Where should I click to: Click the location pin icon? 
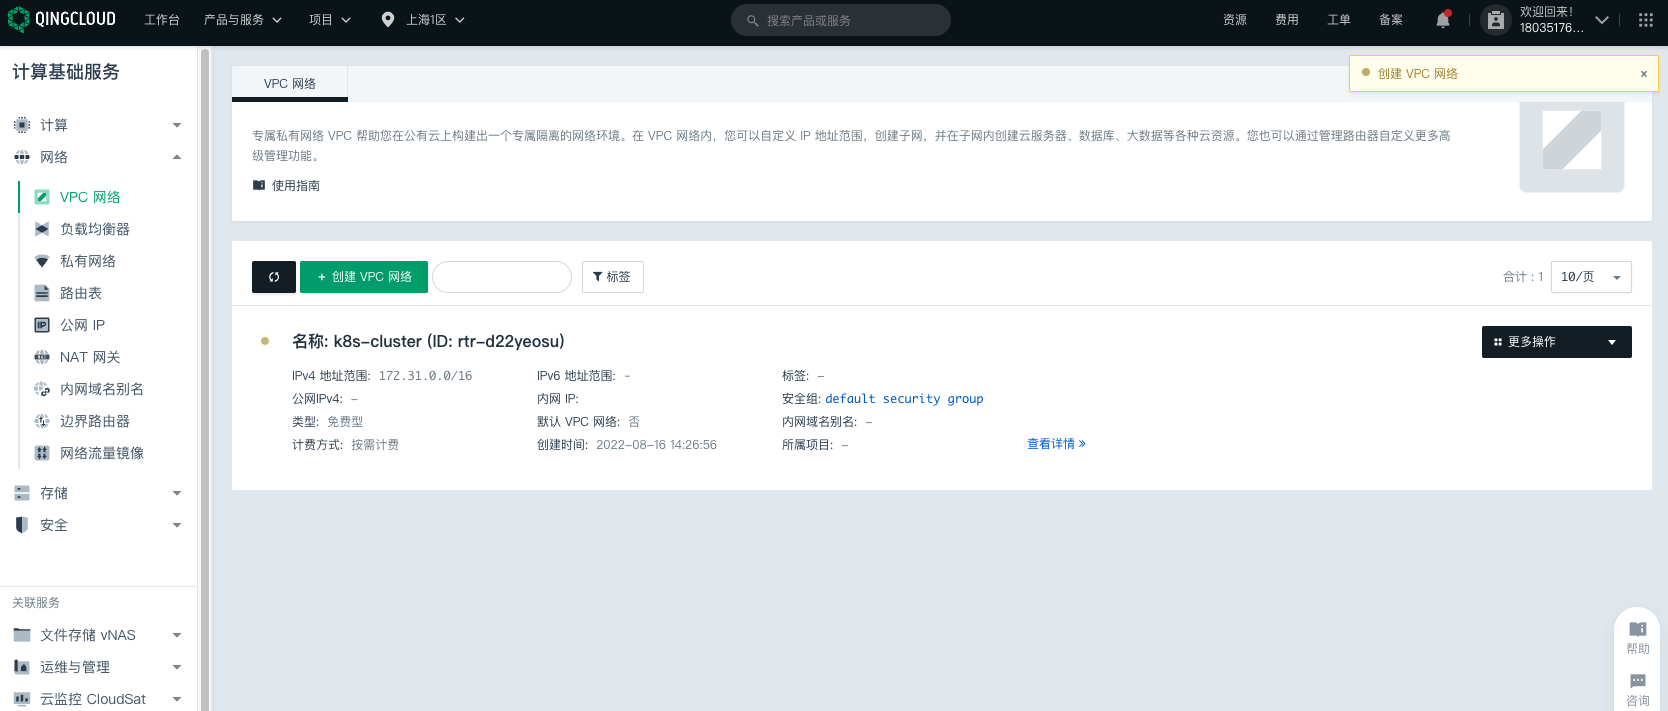(x=388, y=20)
